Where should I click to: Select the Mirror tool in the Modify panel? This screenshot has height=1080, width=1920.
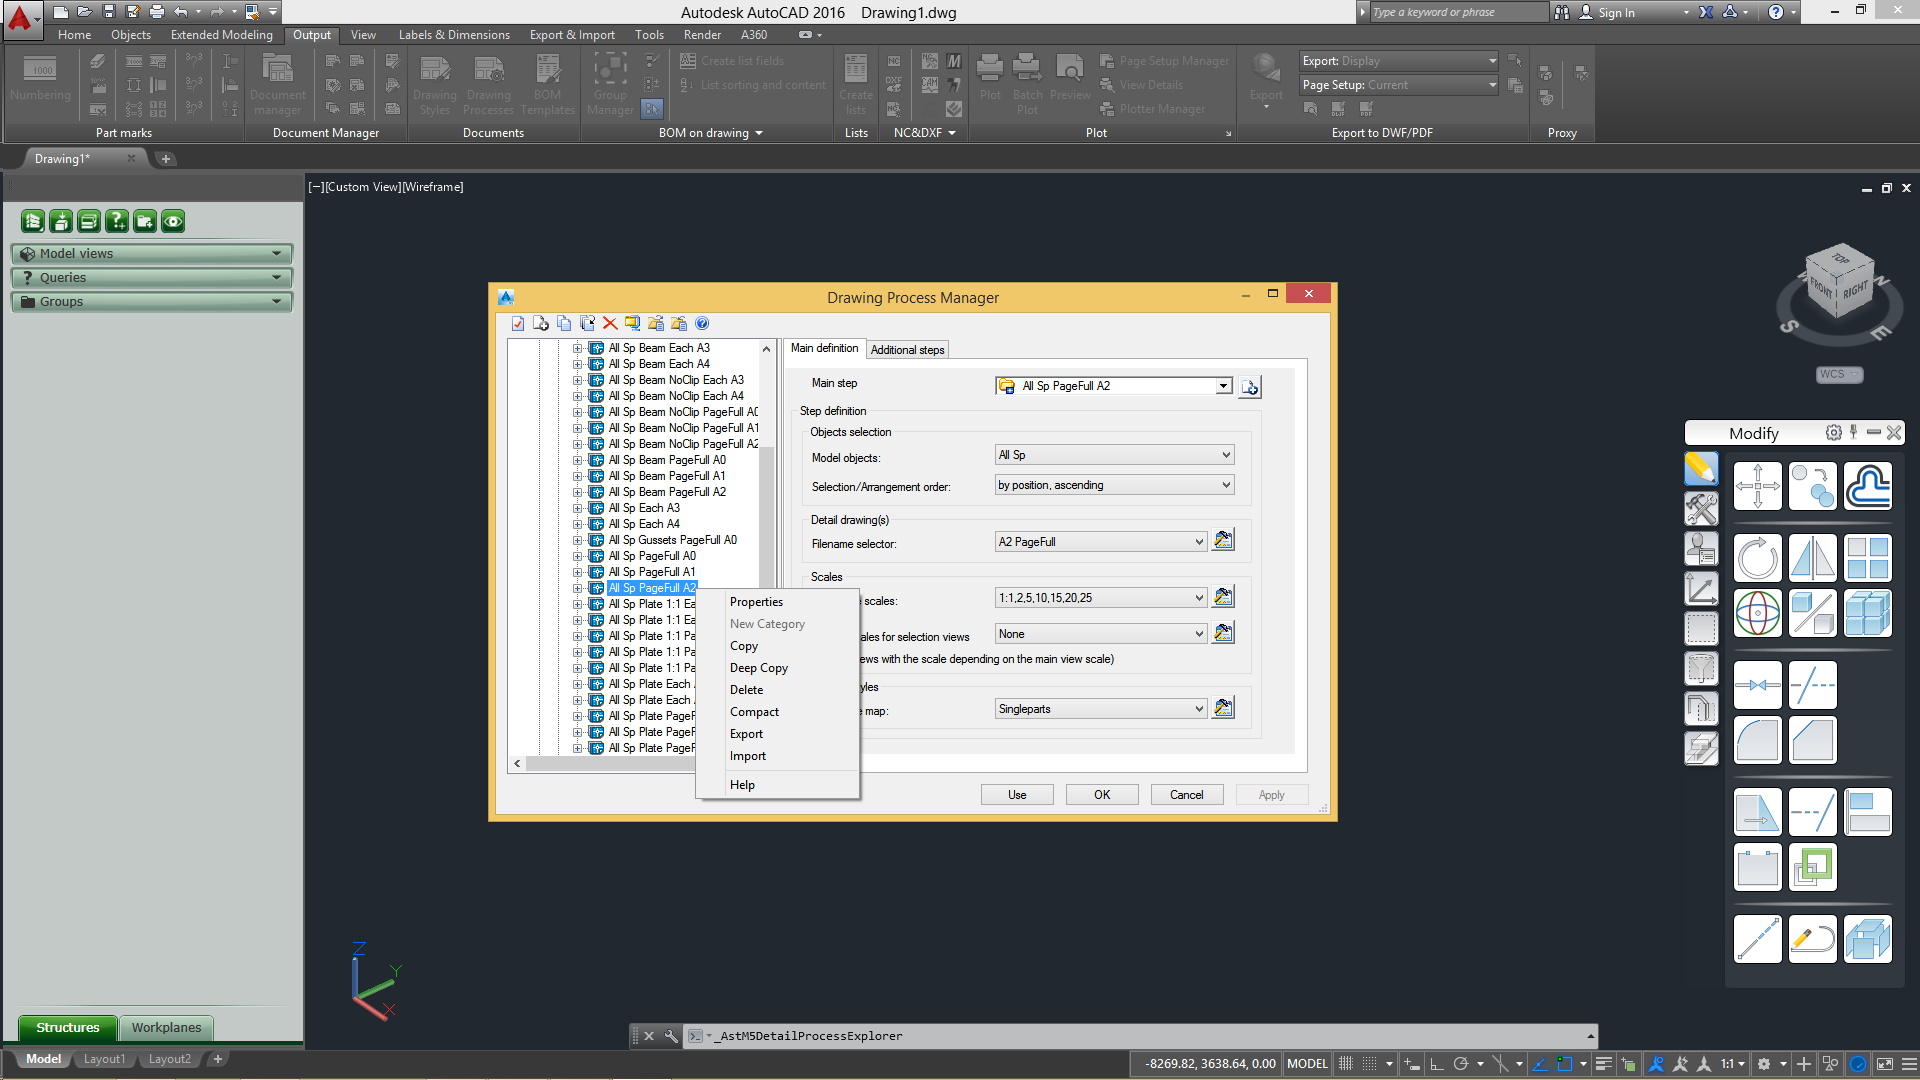[1813, 558]
